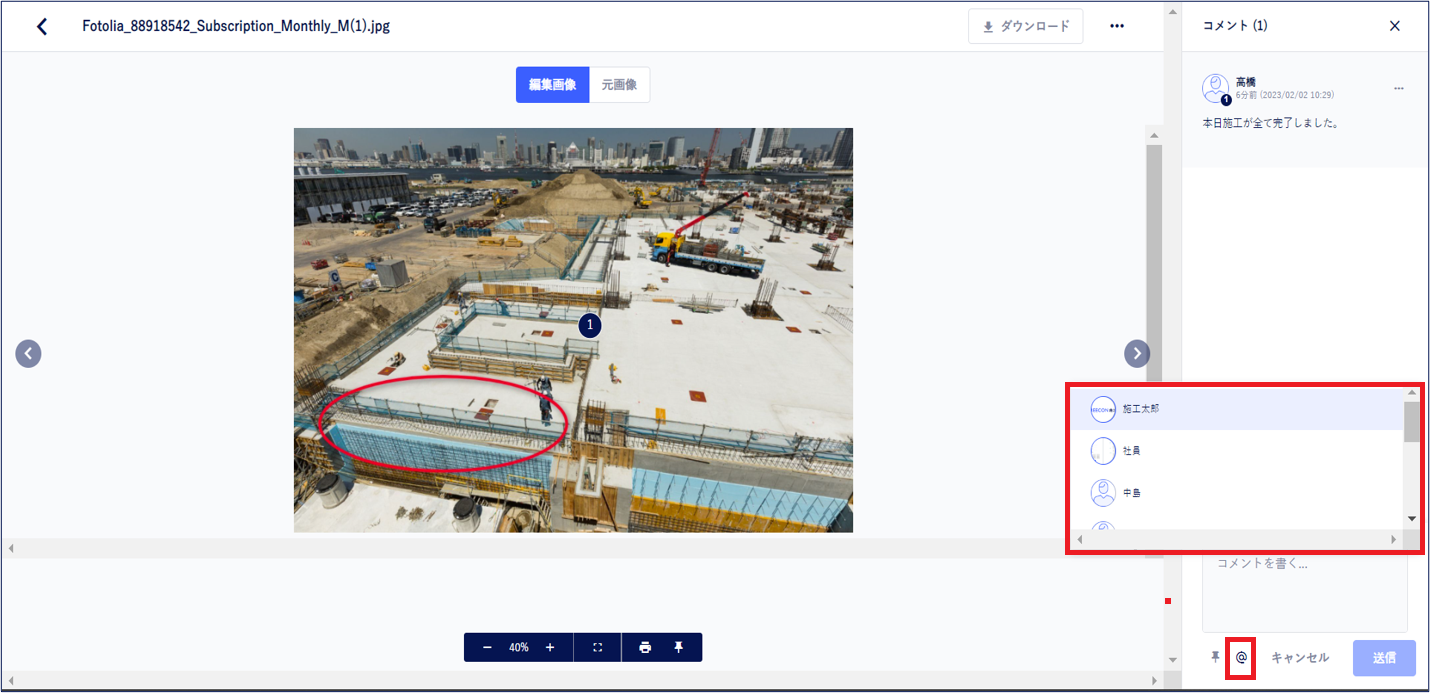
Task: Click the 送信 button
Action: 1384,658
